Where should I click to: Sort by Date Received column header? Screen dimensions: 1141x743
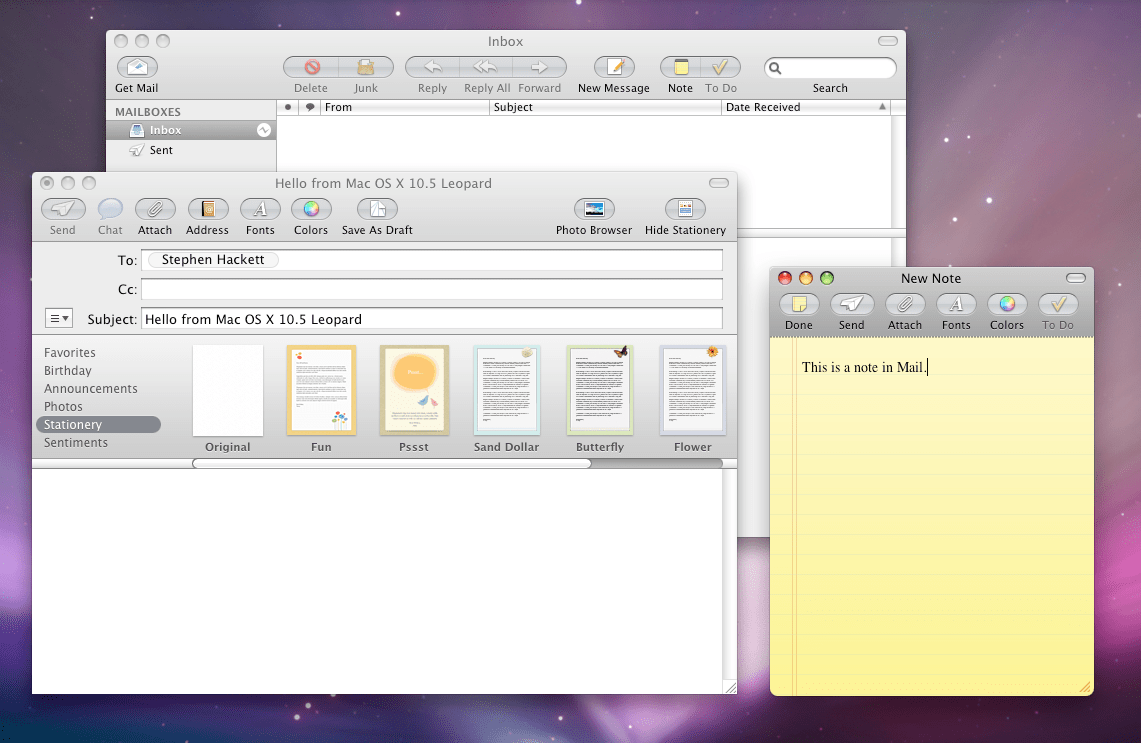click(805, 107)
